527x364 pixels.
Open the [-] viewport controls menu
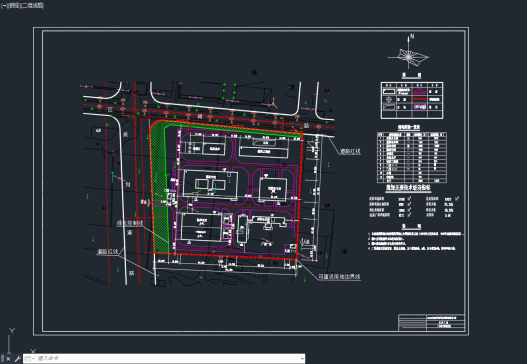tap(4, 6)
